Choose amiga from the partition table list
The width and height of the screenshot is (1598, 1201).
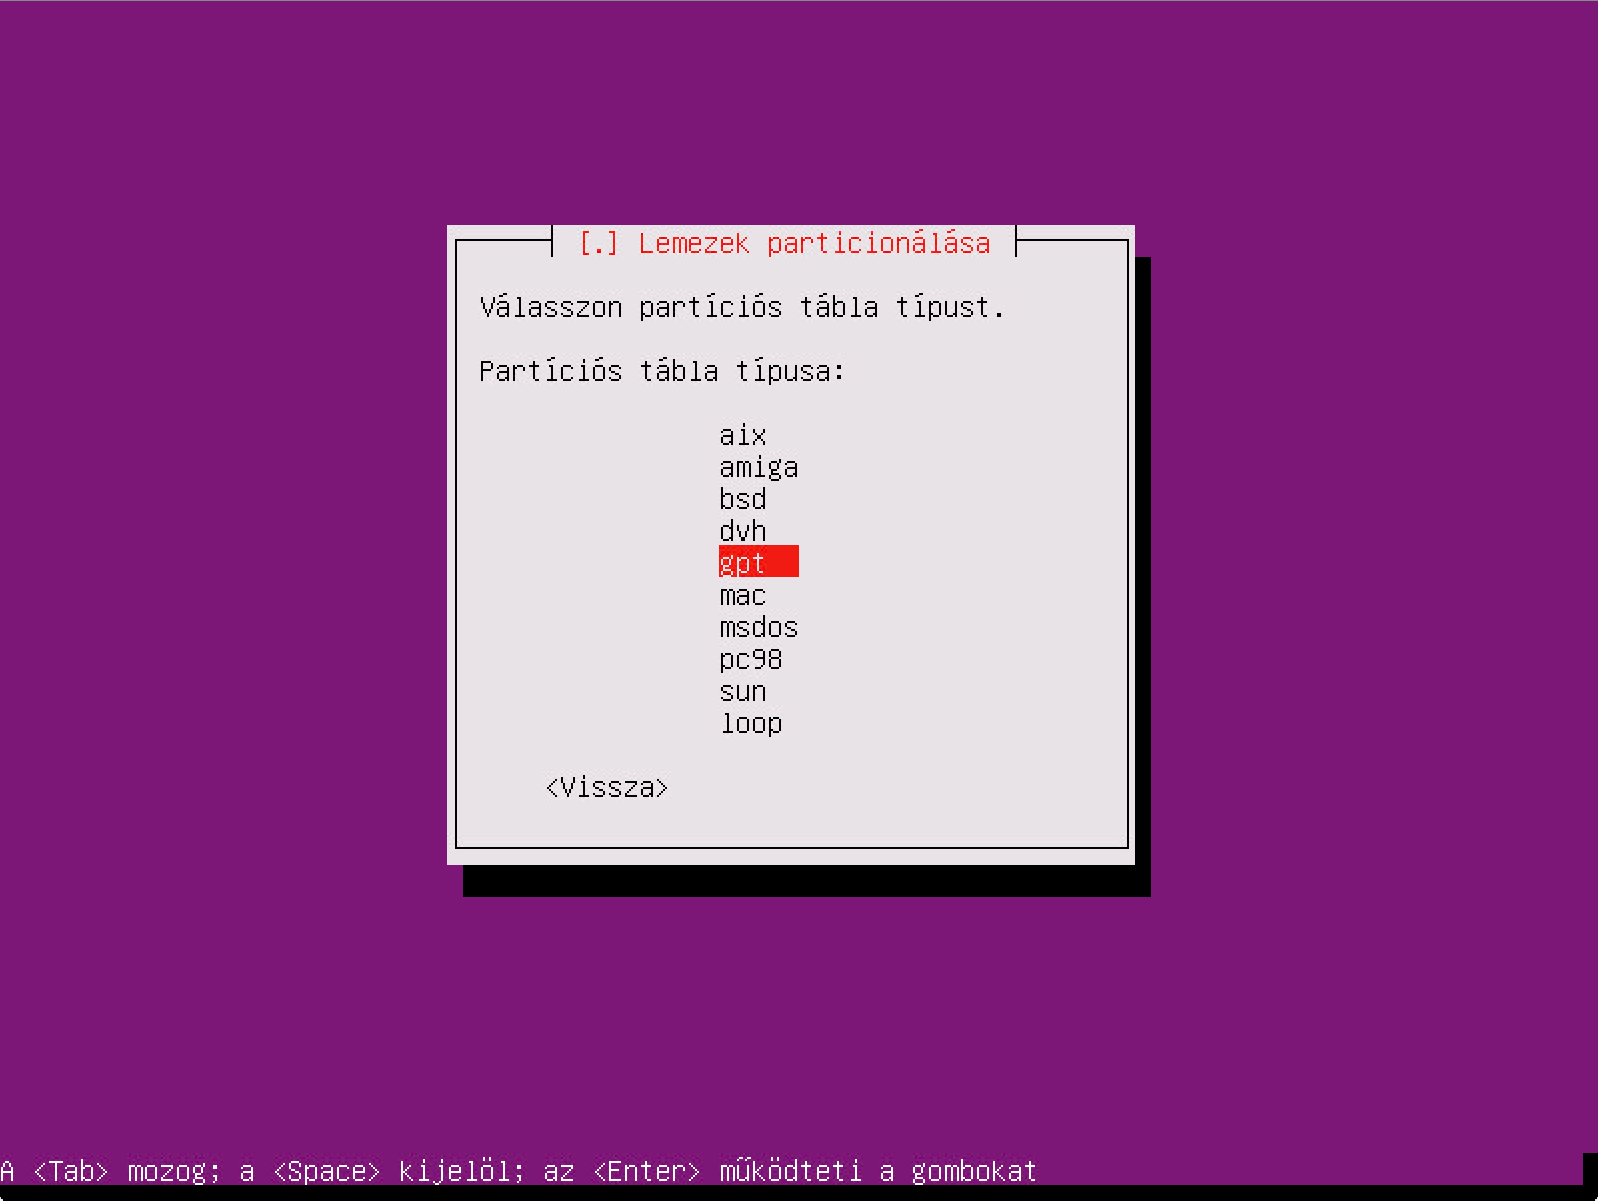tap(759, 468)
